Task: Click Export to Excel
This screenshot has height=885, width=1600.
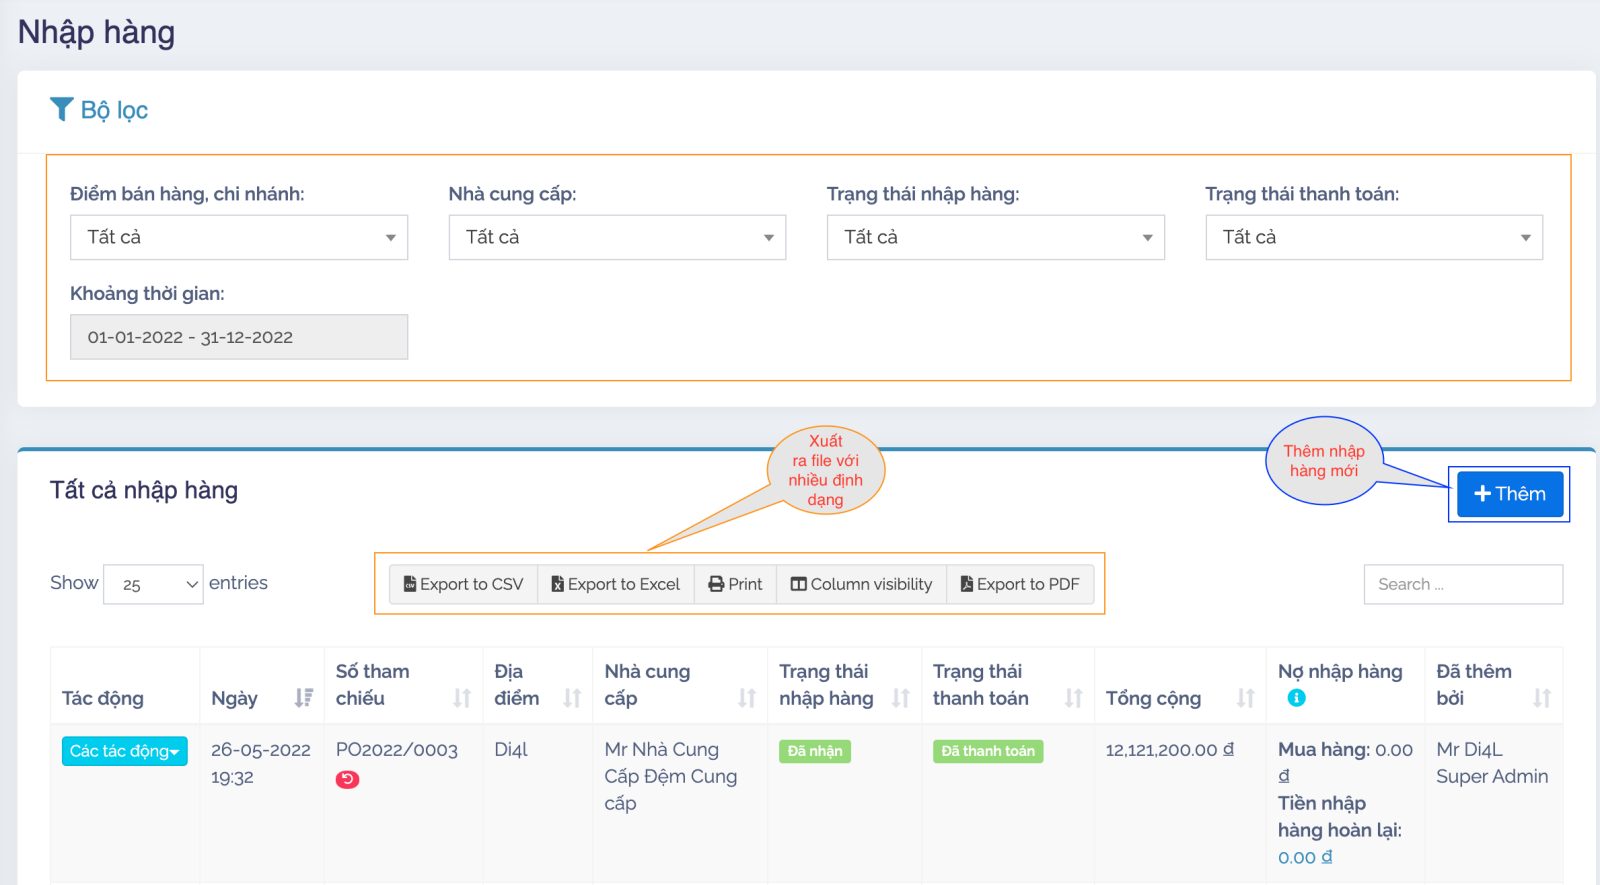Action: [615, 584]
